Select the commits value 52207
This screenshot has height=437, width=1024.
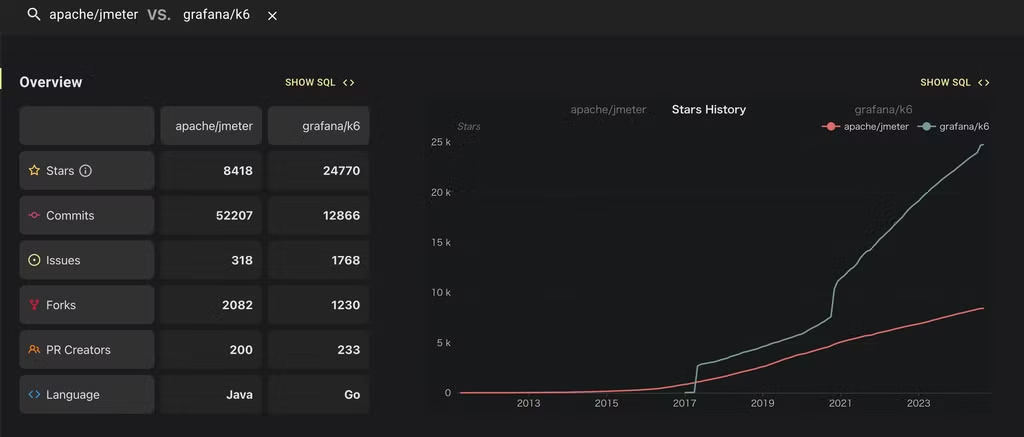(x=234, y=216)
